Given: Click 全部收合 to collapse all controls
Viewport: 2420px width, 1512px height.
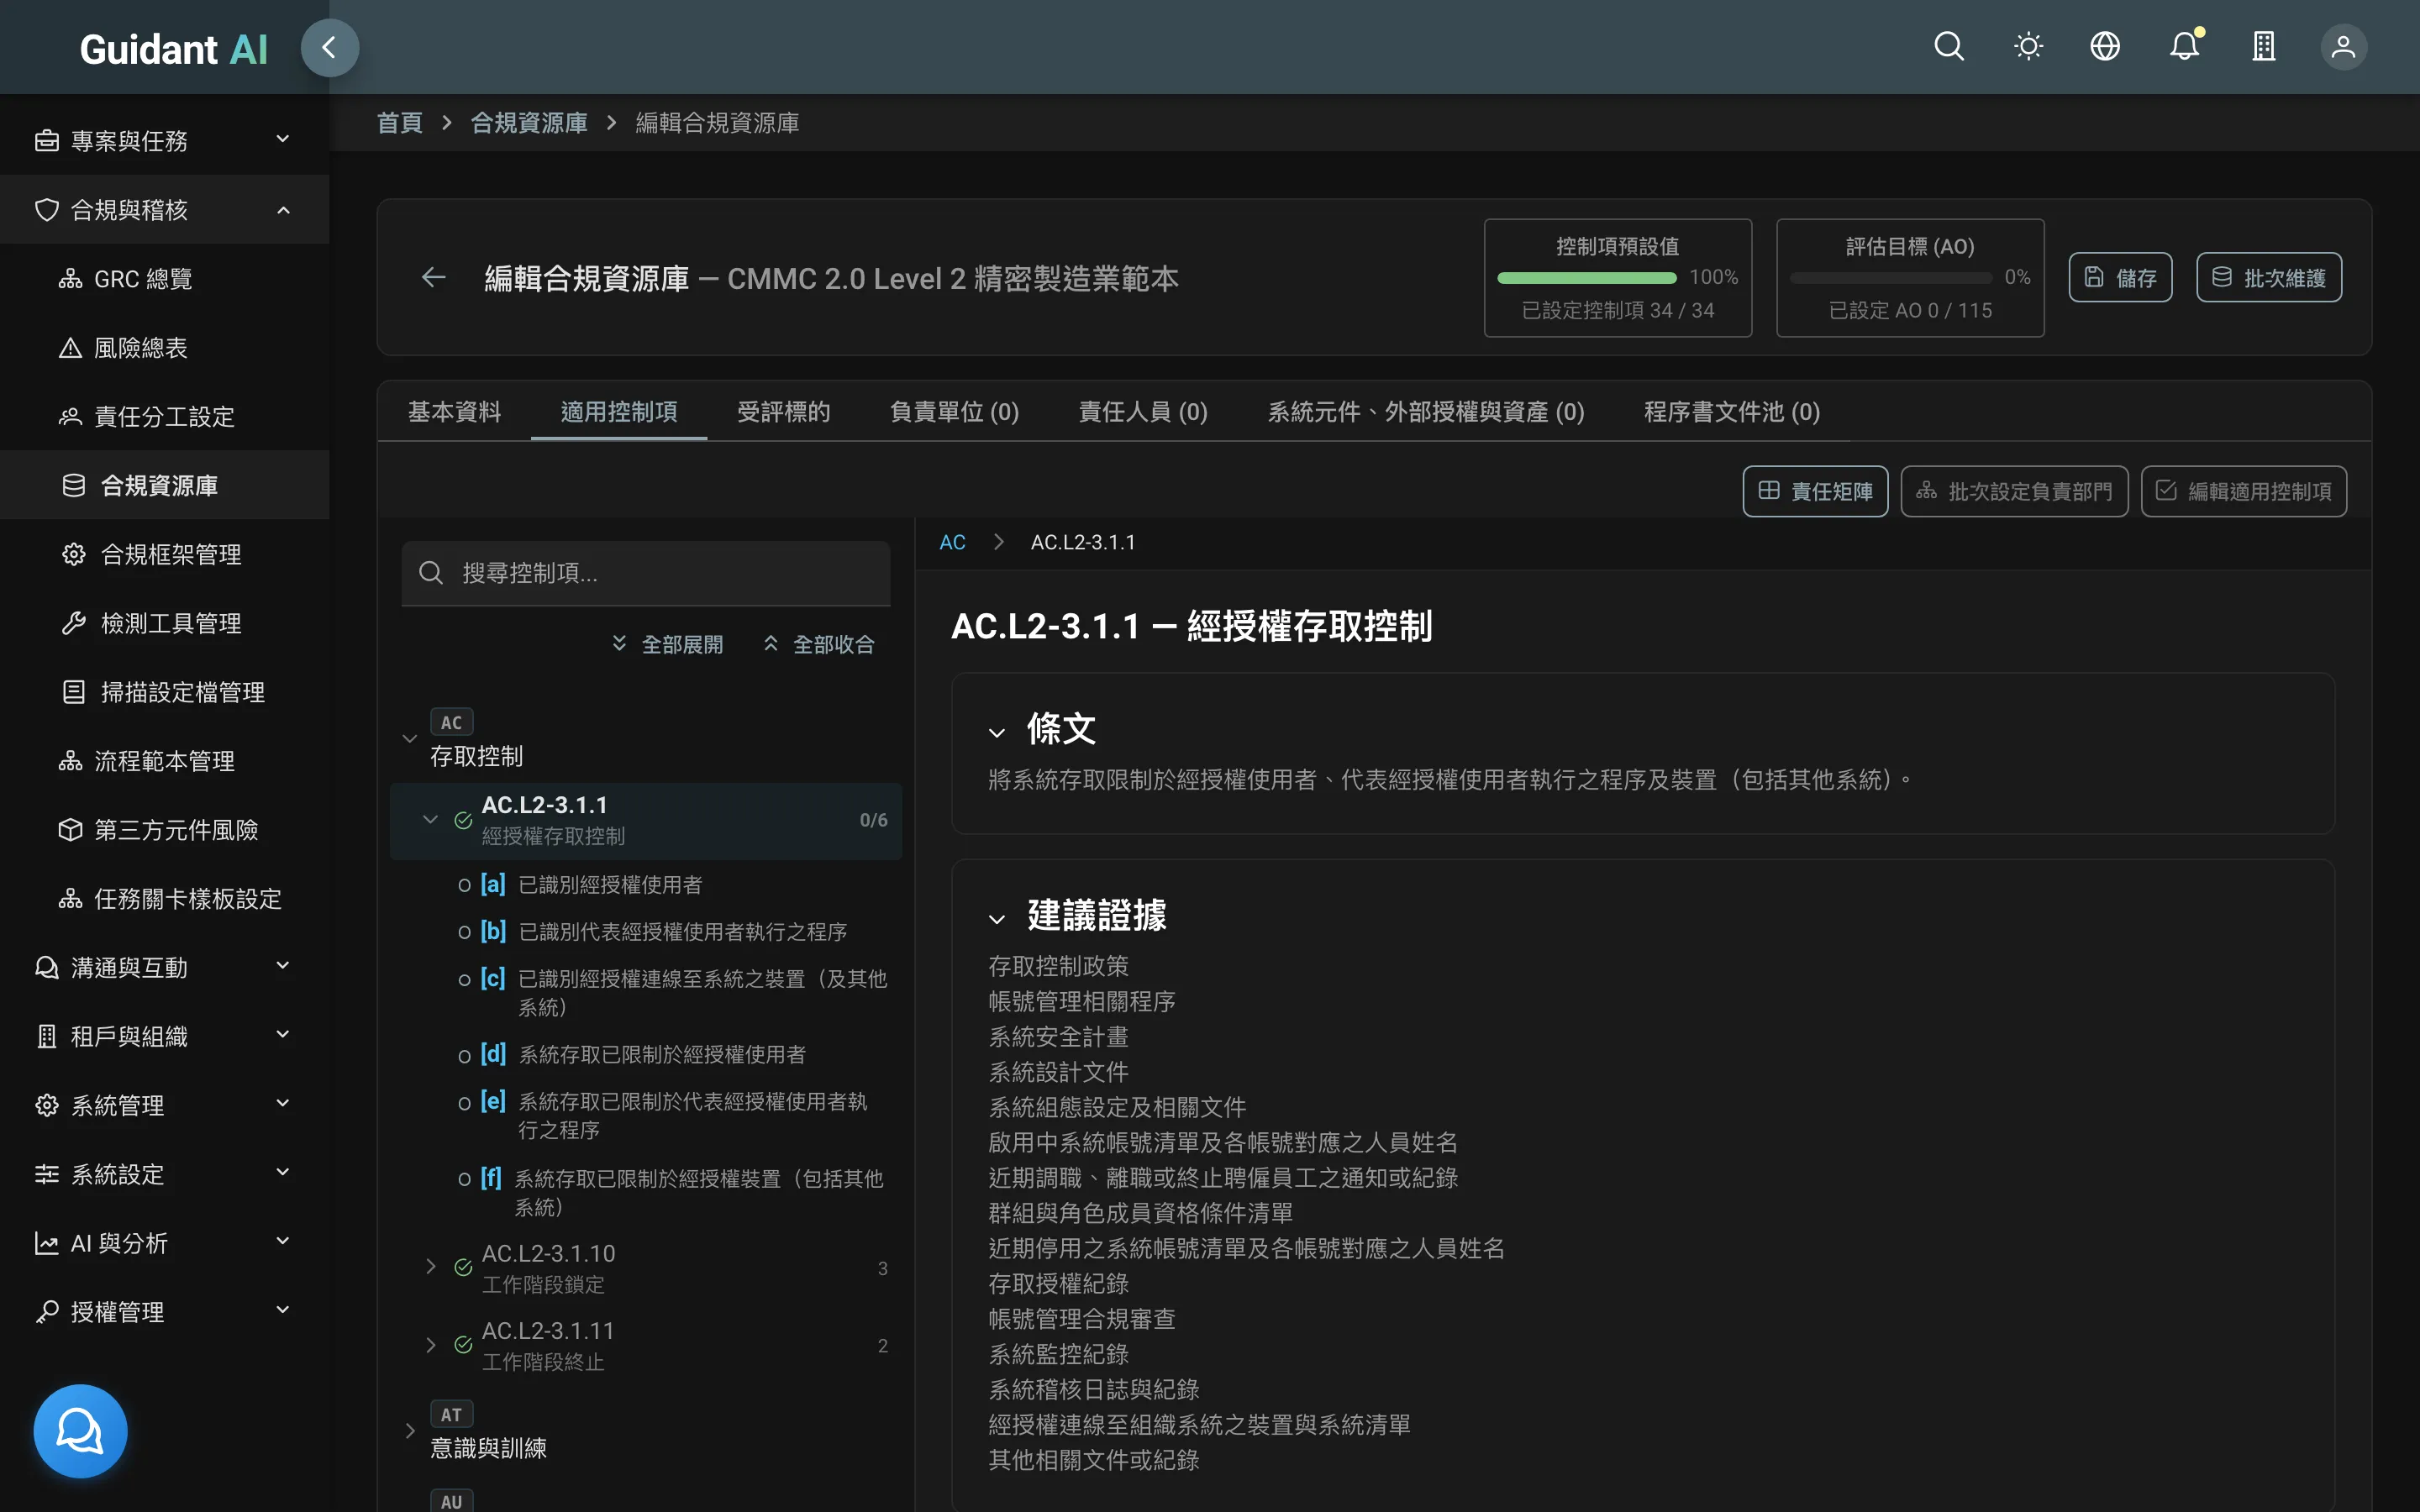Looking at the screenshot, I should click(819, 644).
